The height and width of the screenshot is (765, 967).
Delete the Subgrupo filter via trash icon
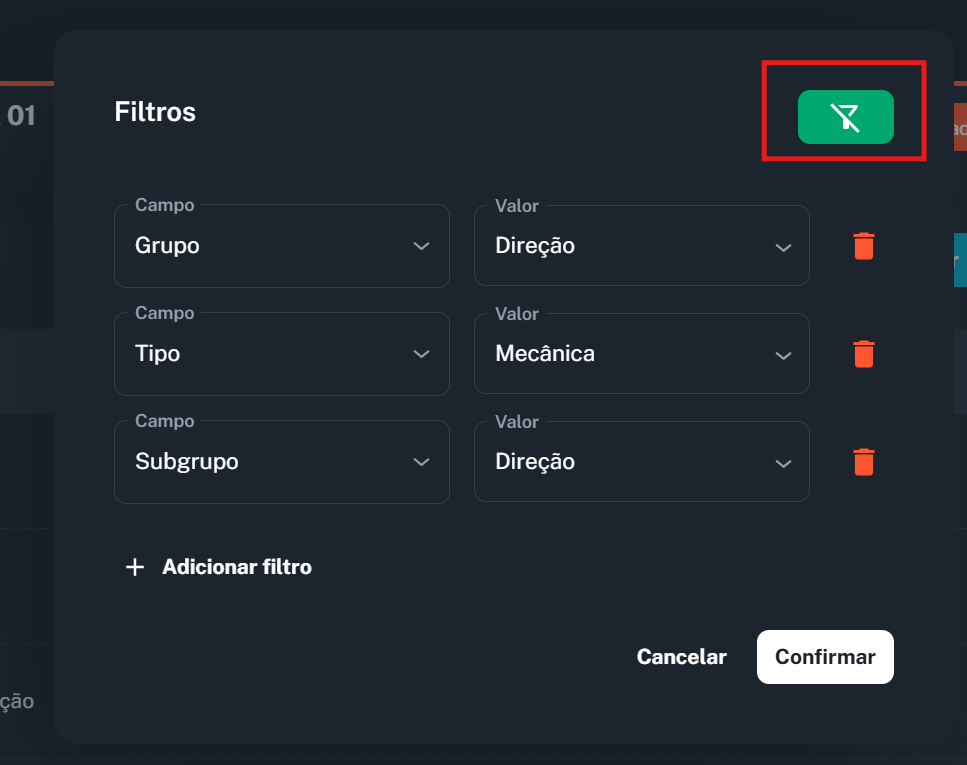tap(863, 462)
